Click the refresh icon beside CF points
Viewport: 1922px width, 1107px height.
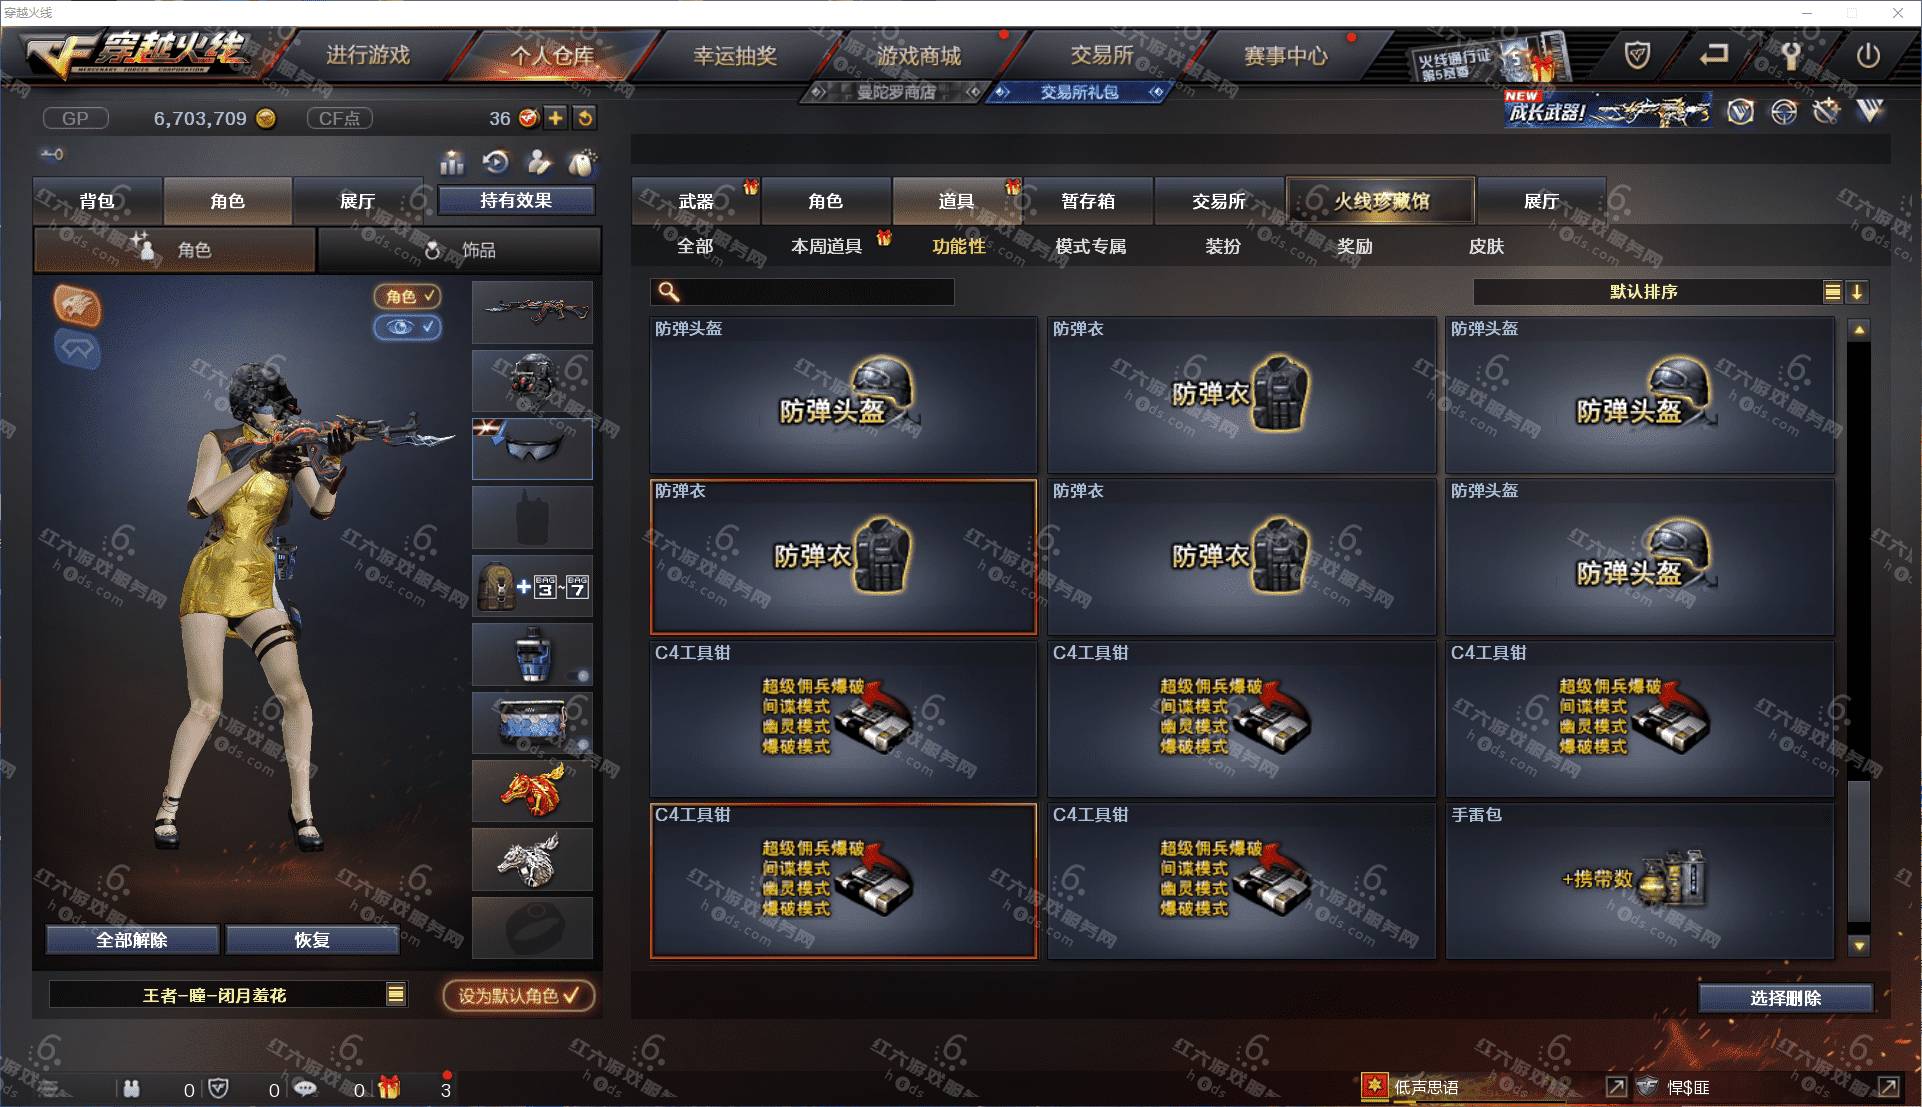pos(584,118)
